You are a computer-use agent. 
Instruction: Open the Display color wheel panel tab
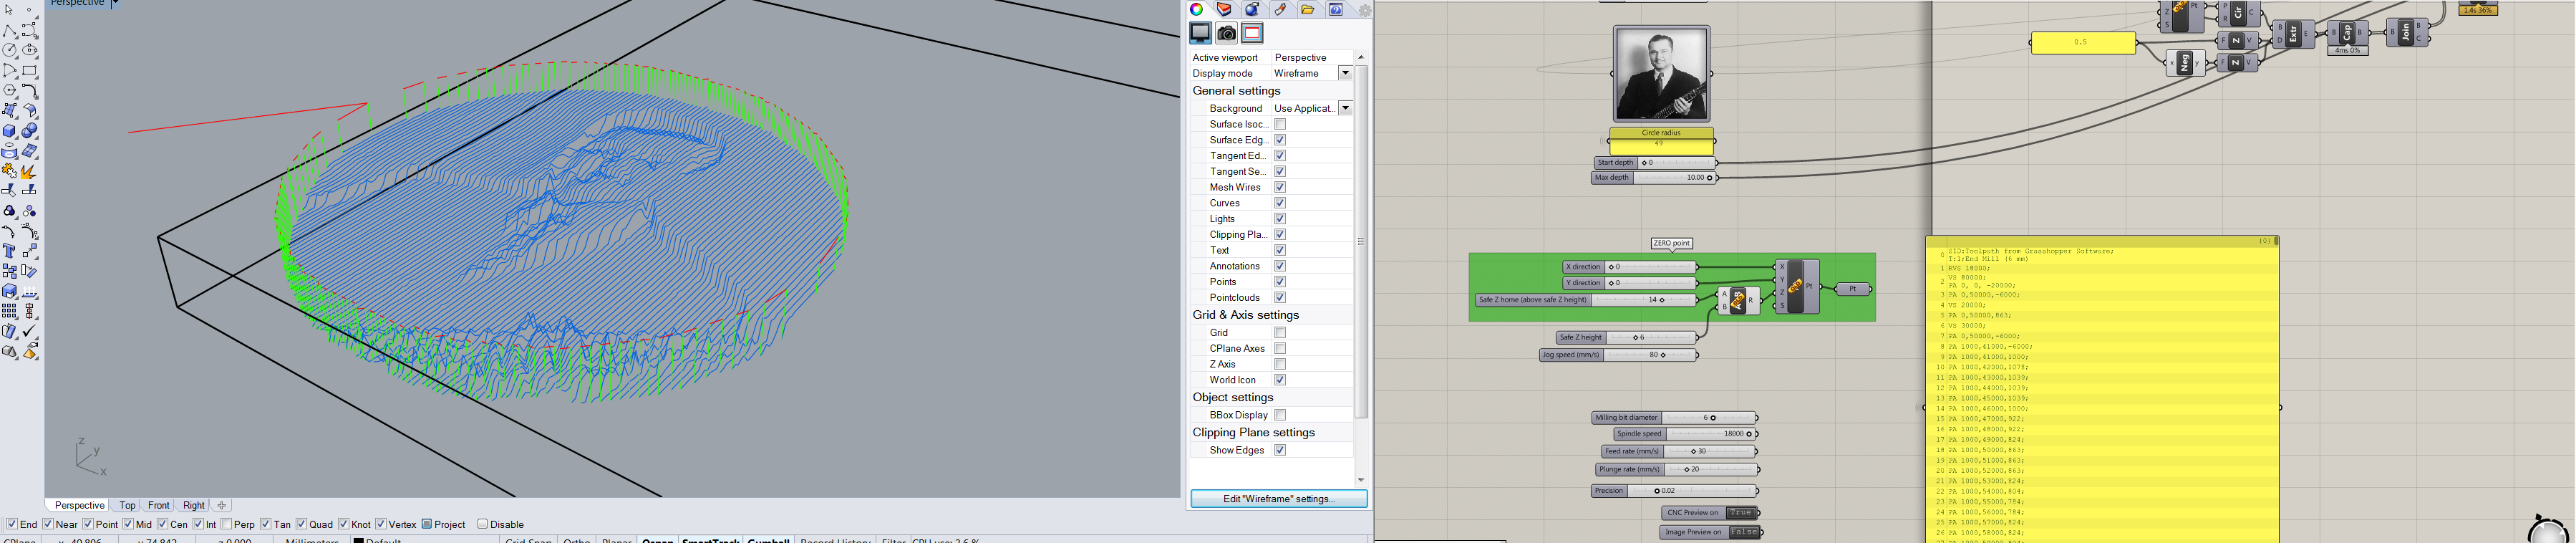[1196, 9]
